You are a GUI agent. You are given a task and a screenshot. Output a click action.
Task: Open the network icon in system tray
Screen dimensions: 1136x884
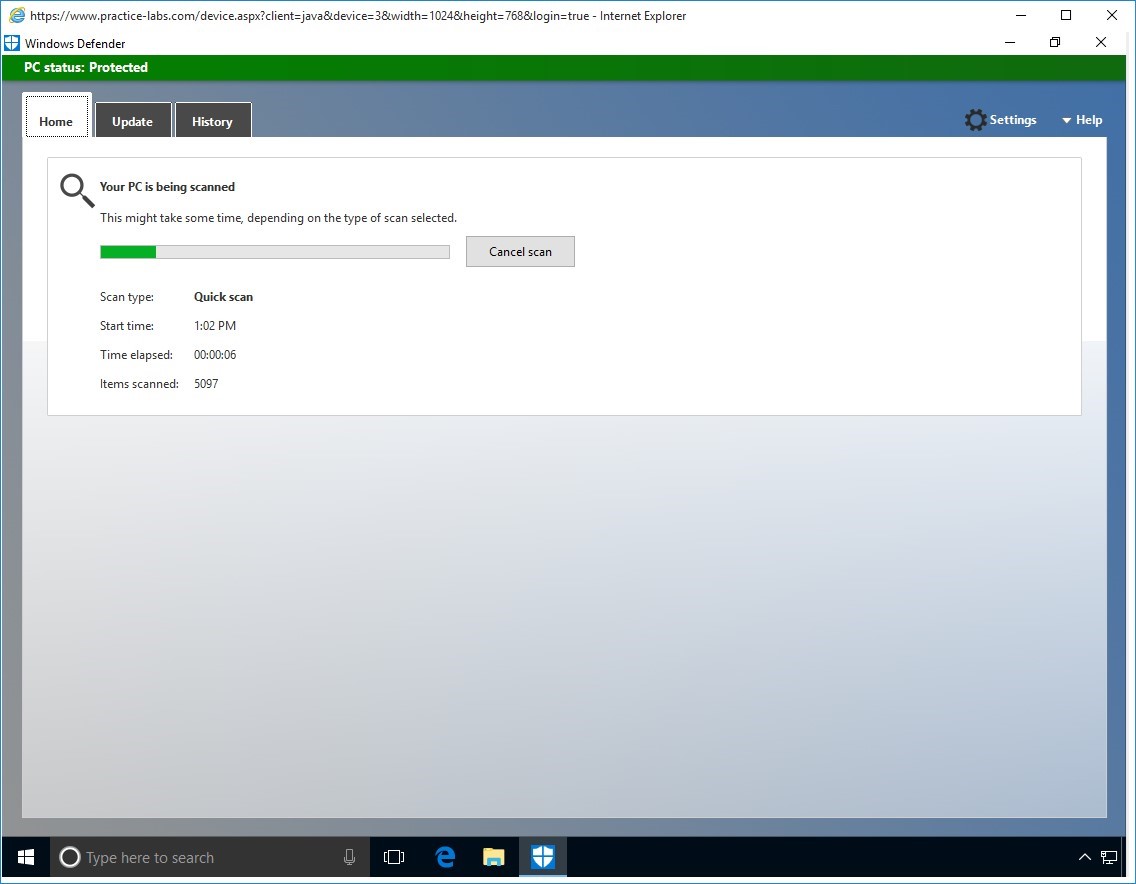pos(1109,857)
